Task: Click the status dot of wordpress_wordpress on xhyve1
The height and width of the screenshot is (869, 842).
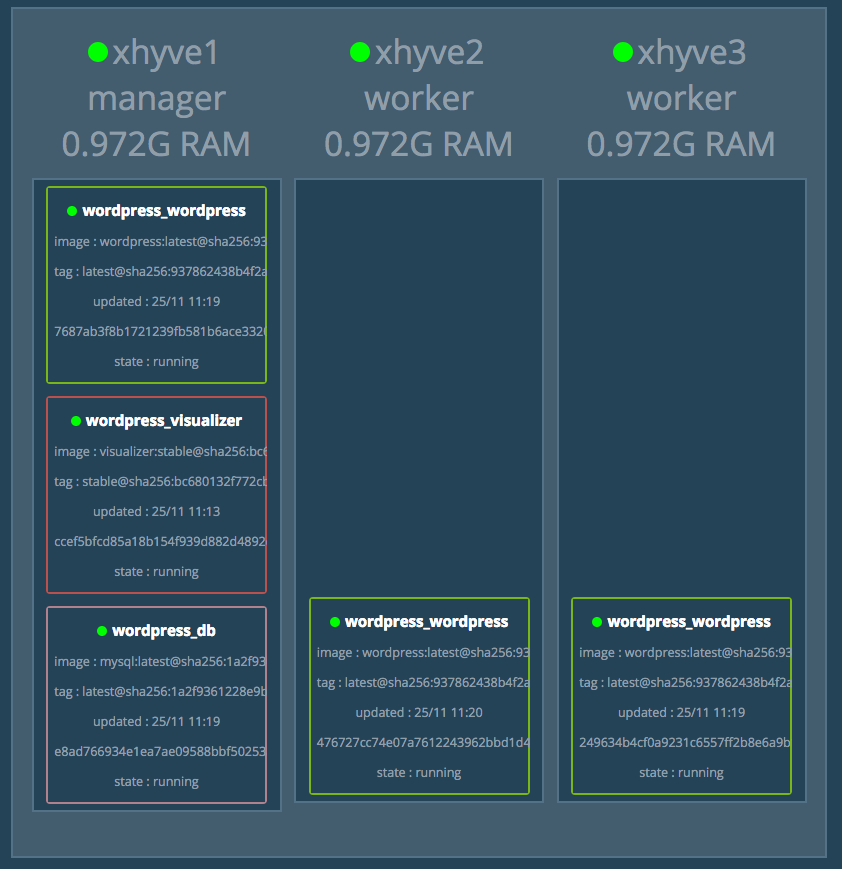Action: 72,211
